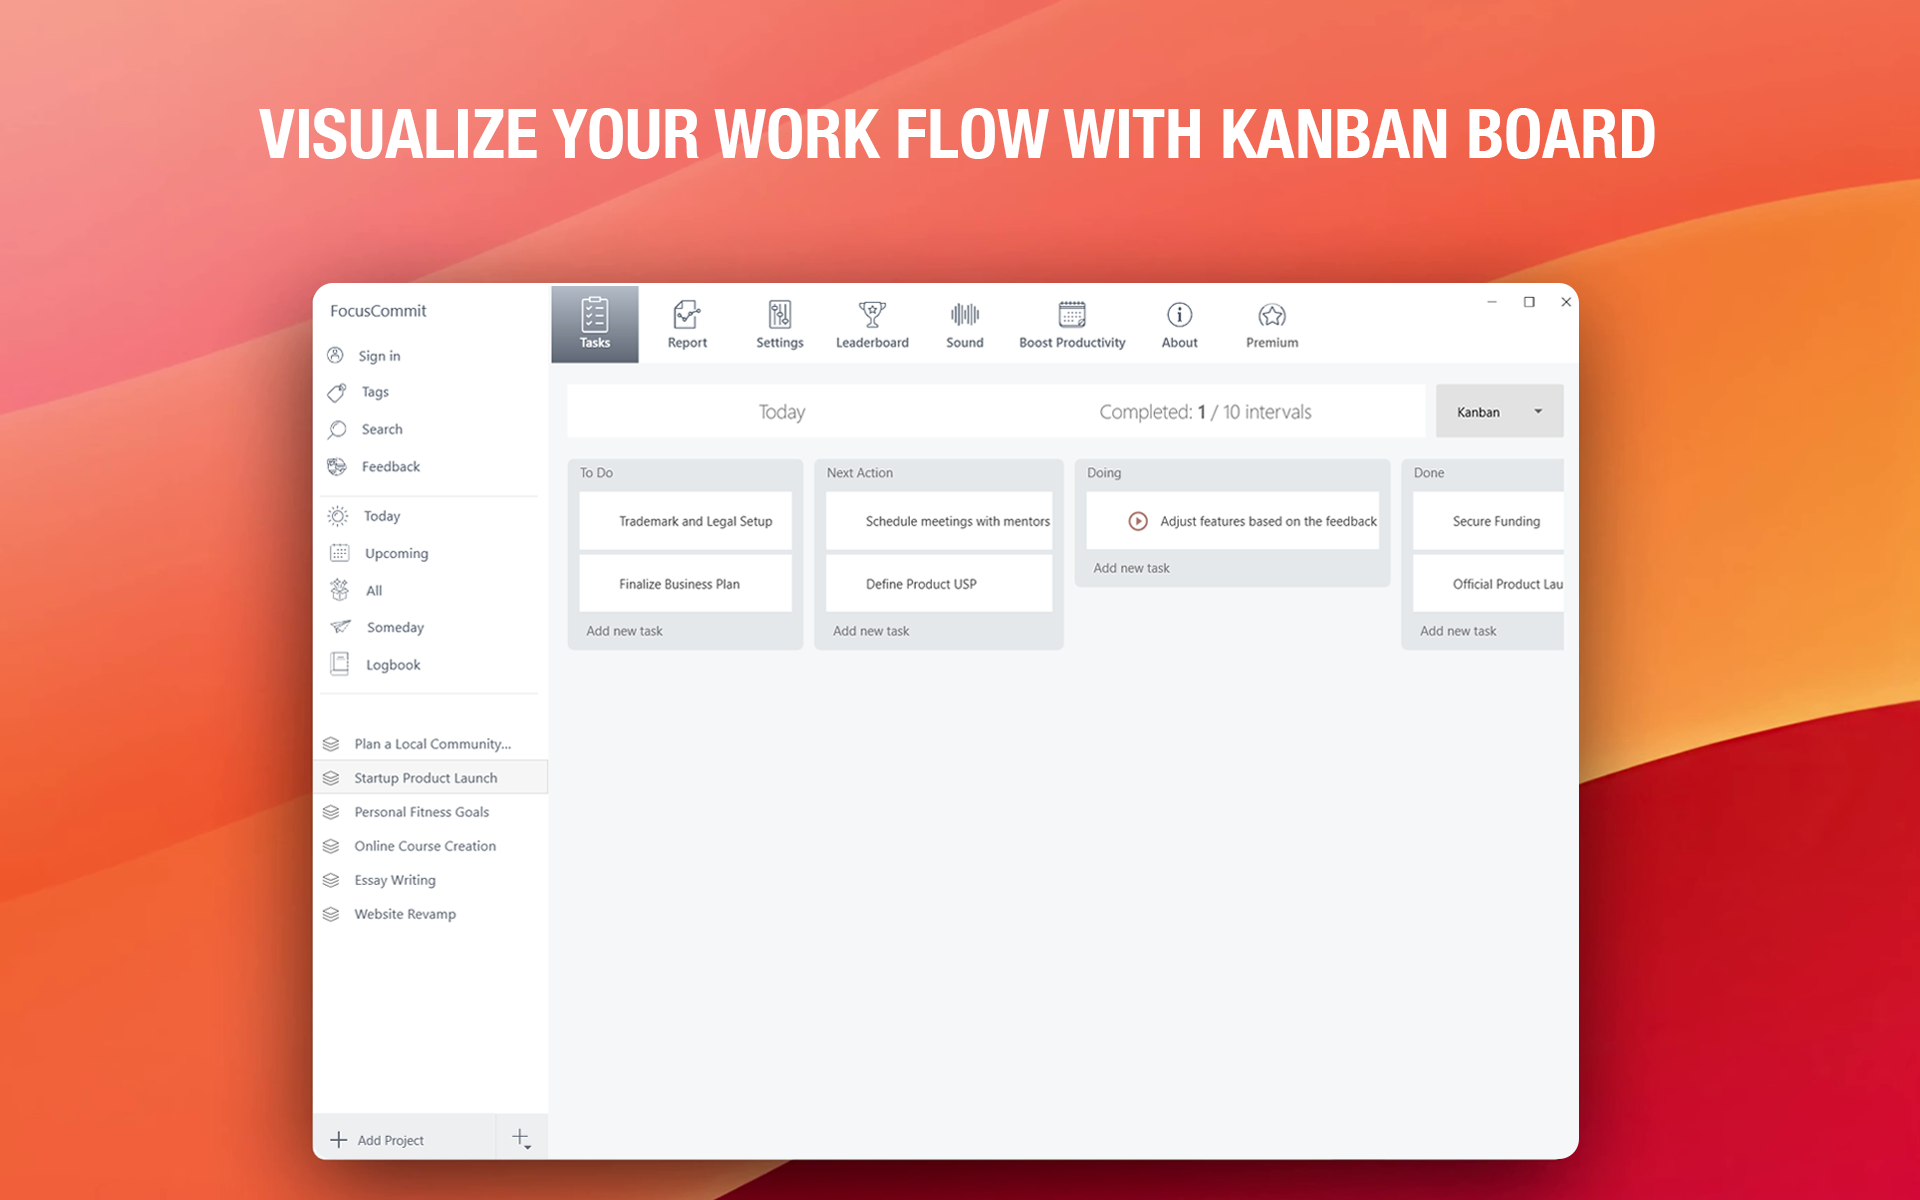1920x1200 pixels.
Task: Start timer on Adjust features task
Action: click(x=1138, y=521)
